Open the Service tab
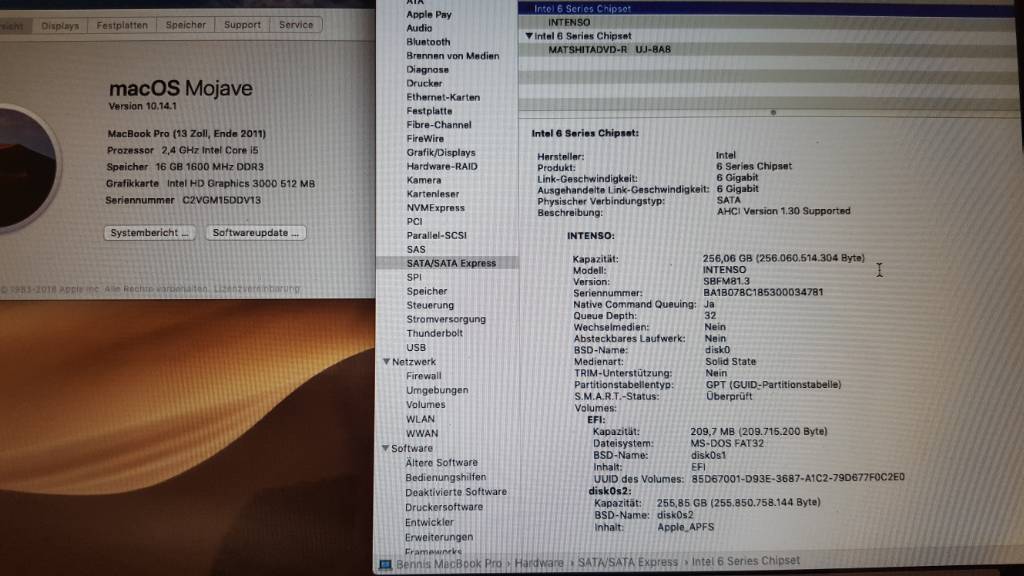The height and width of the screenshot is (576, 1024). pos(296,25)
